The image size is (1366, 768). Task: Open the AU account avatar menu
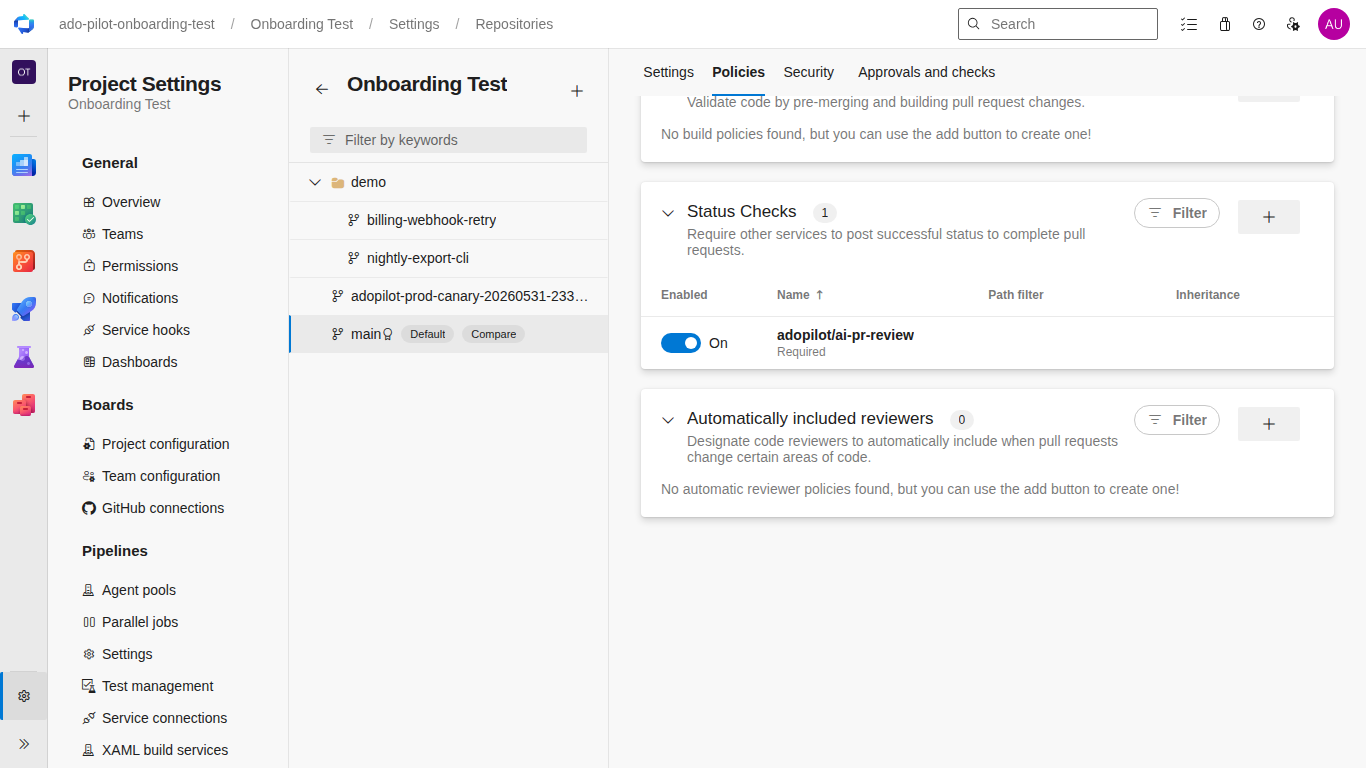[1334, 24]
